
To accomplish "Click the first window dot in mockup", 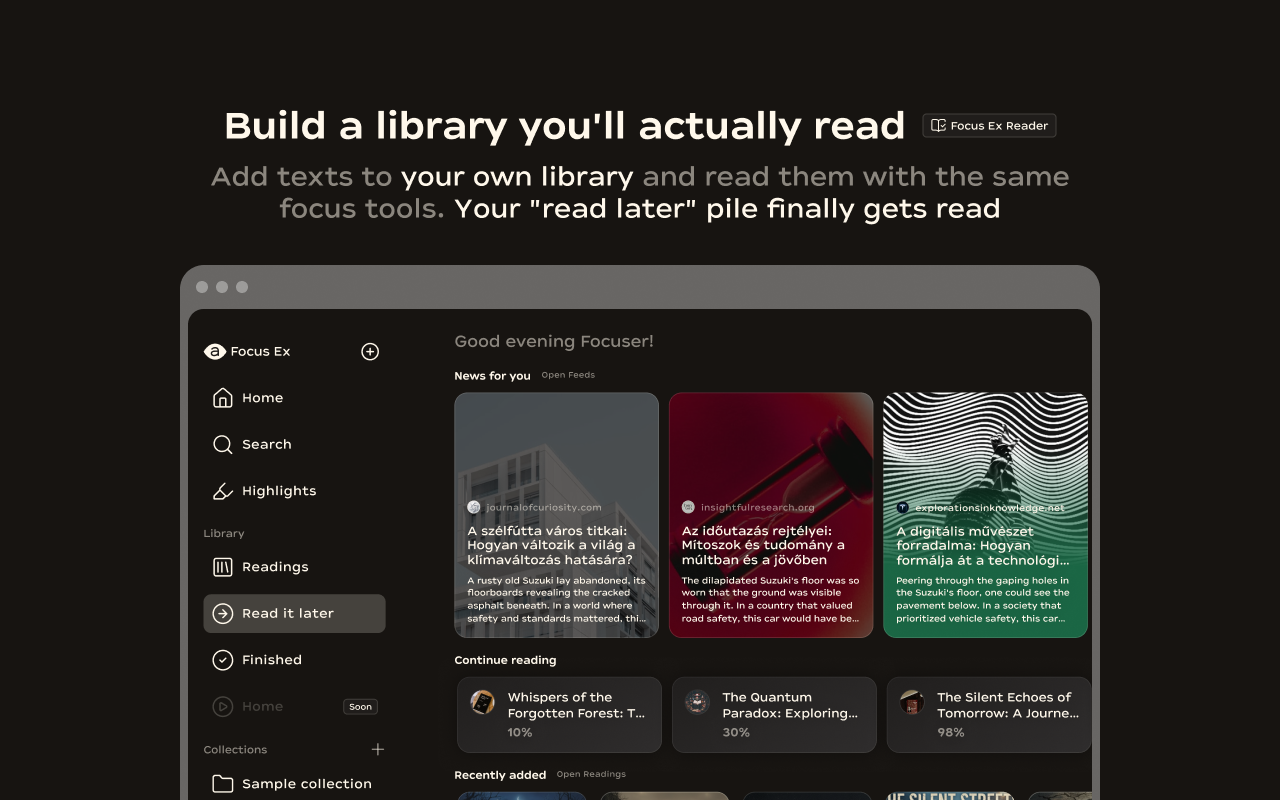I will (202, 287).
